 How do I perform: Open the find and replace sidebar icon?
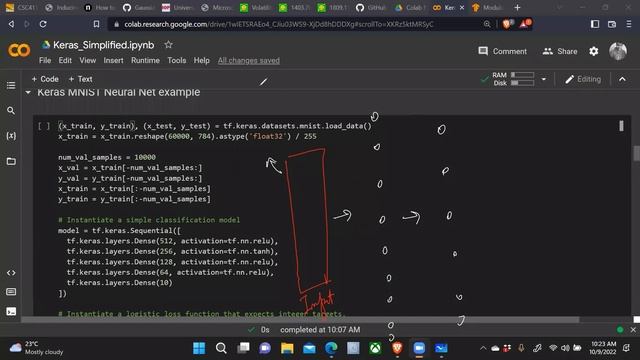(x=11, y=111)
